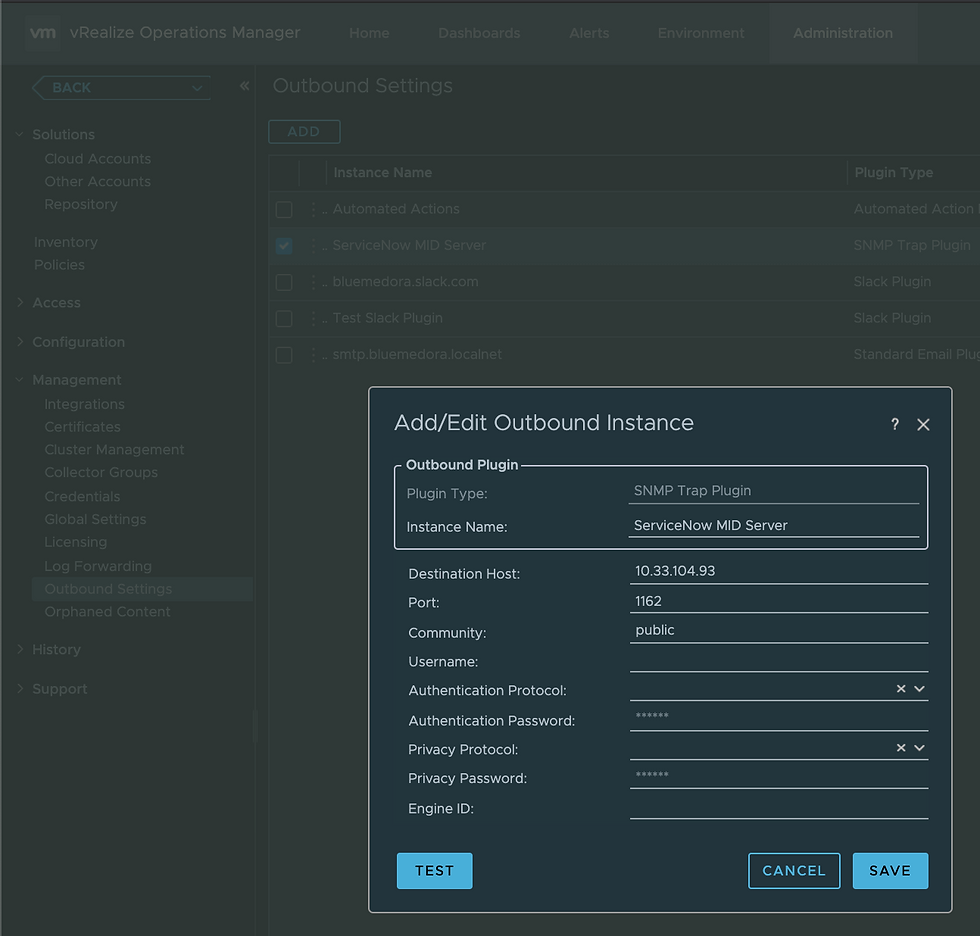Collapse the sidebar with double-chevron icon
The width and height of the screenshot is (980, 936).
[244, 86]
